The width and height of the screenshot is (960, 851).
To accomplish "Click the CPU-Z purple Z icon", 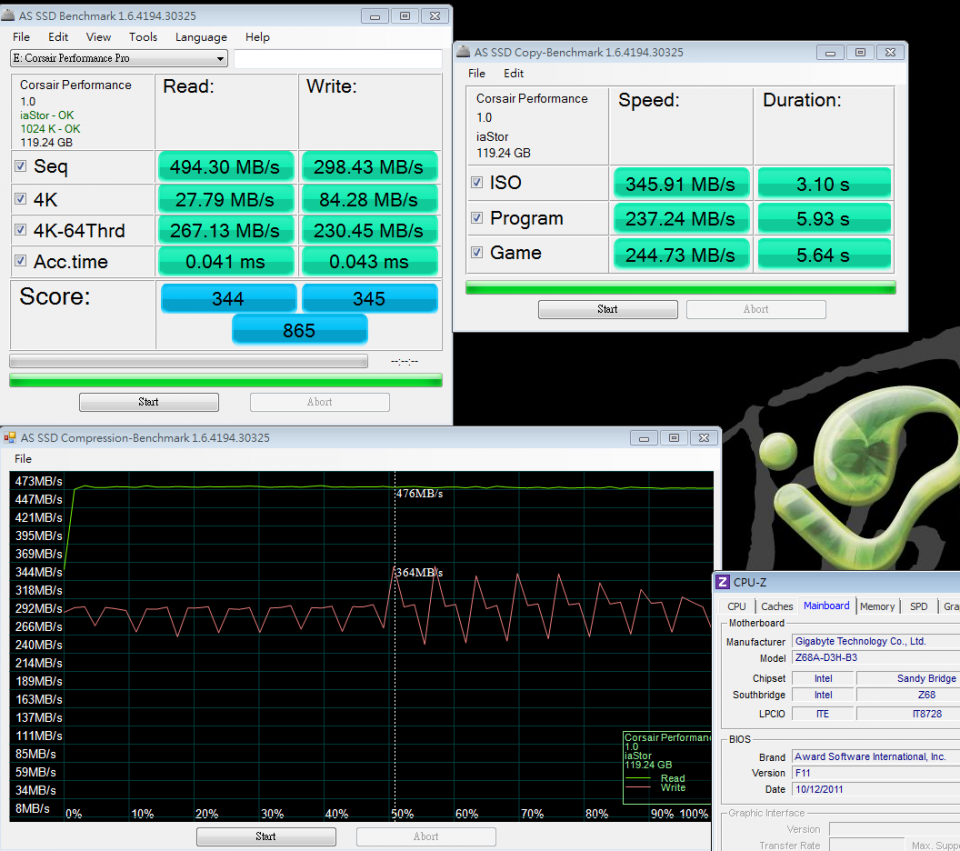I will 723,582.
